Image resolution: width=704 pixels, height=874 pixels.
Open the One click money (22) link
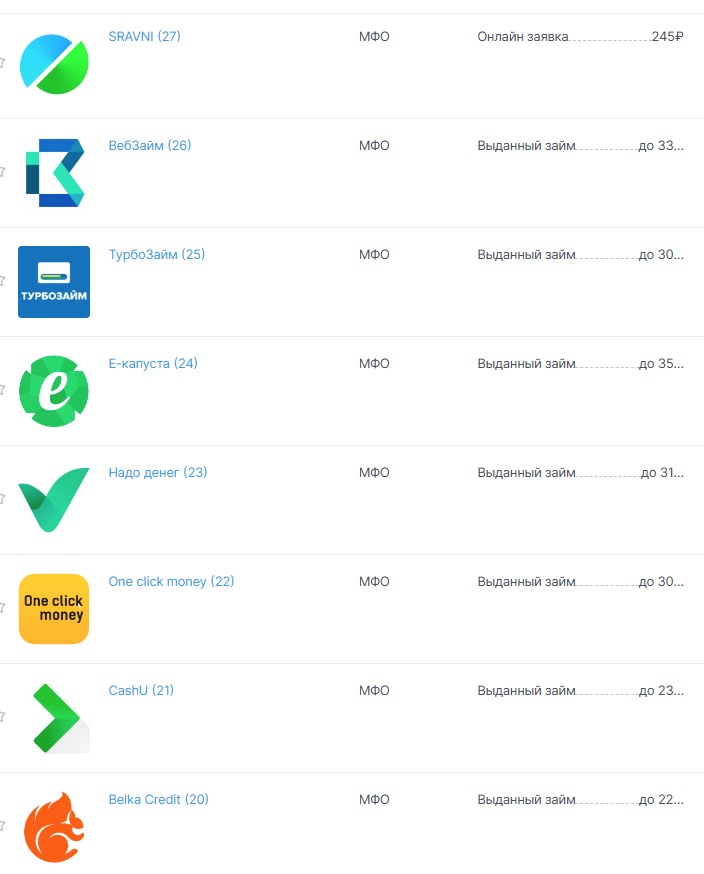point(171,581)
